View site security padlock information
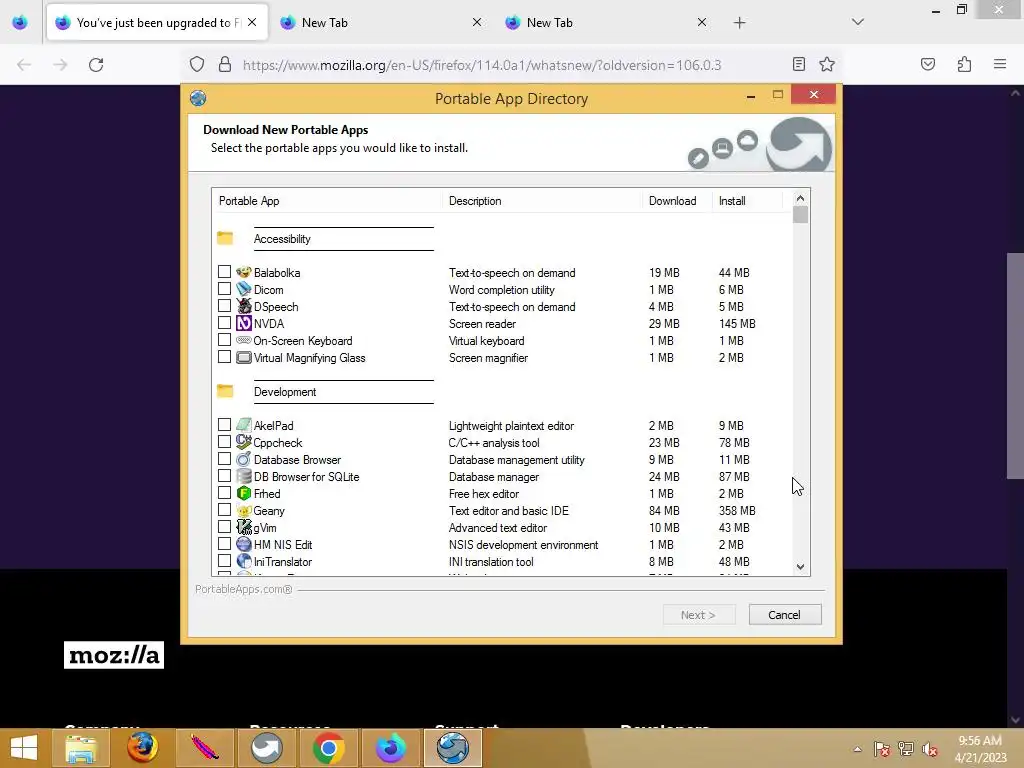The image size is (1024, 768). pyautogui.click(x=225, y=65)
